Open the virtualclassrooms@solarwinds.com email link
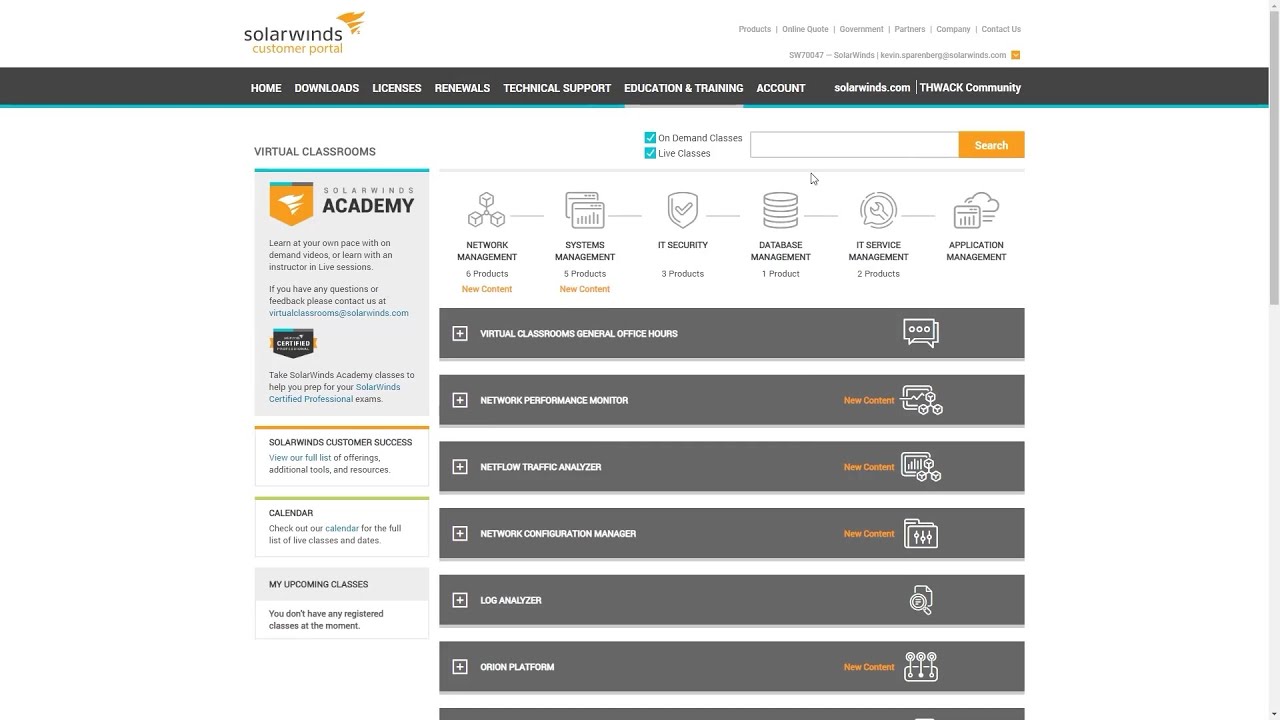This screenshot has height=720, width=1280. point(338,313)
